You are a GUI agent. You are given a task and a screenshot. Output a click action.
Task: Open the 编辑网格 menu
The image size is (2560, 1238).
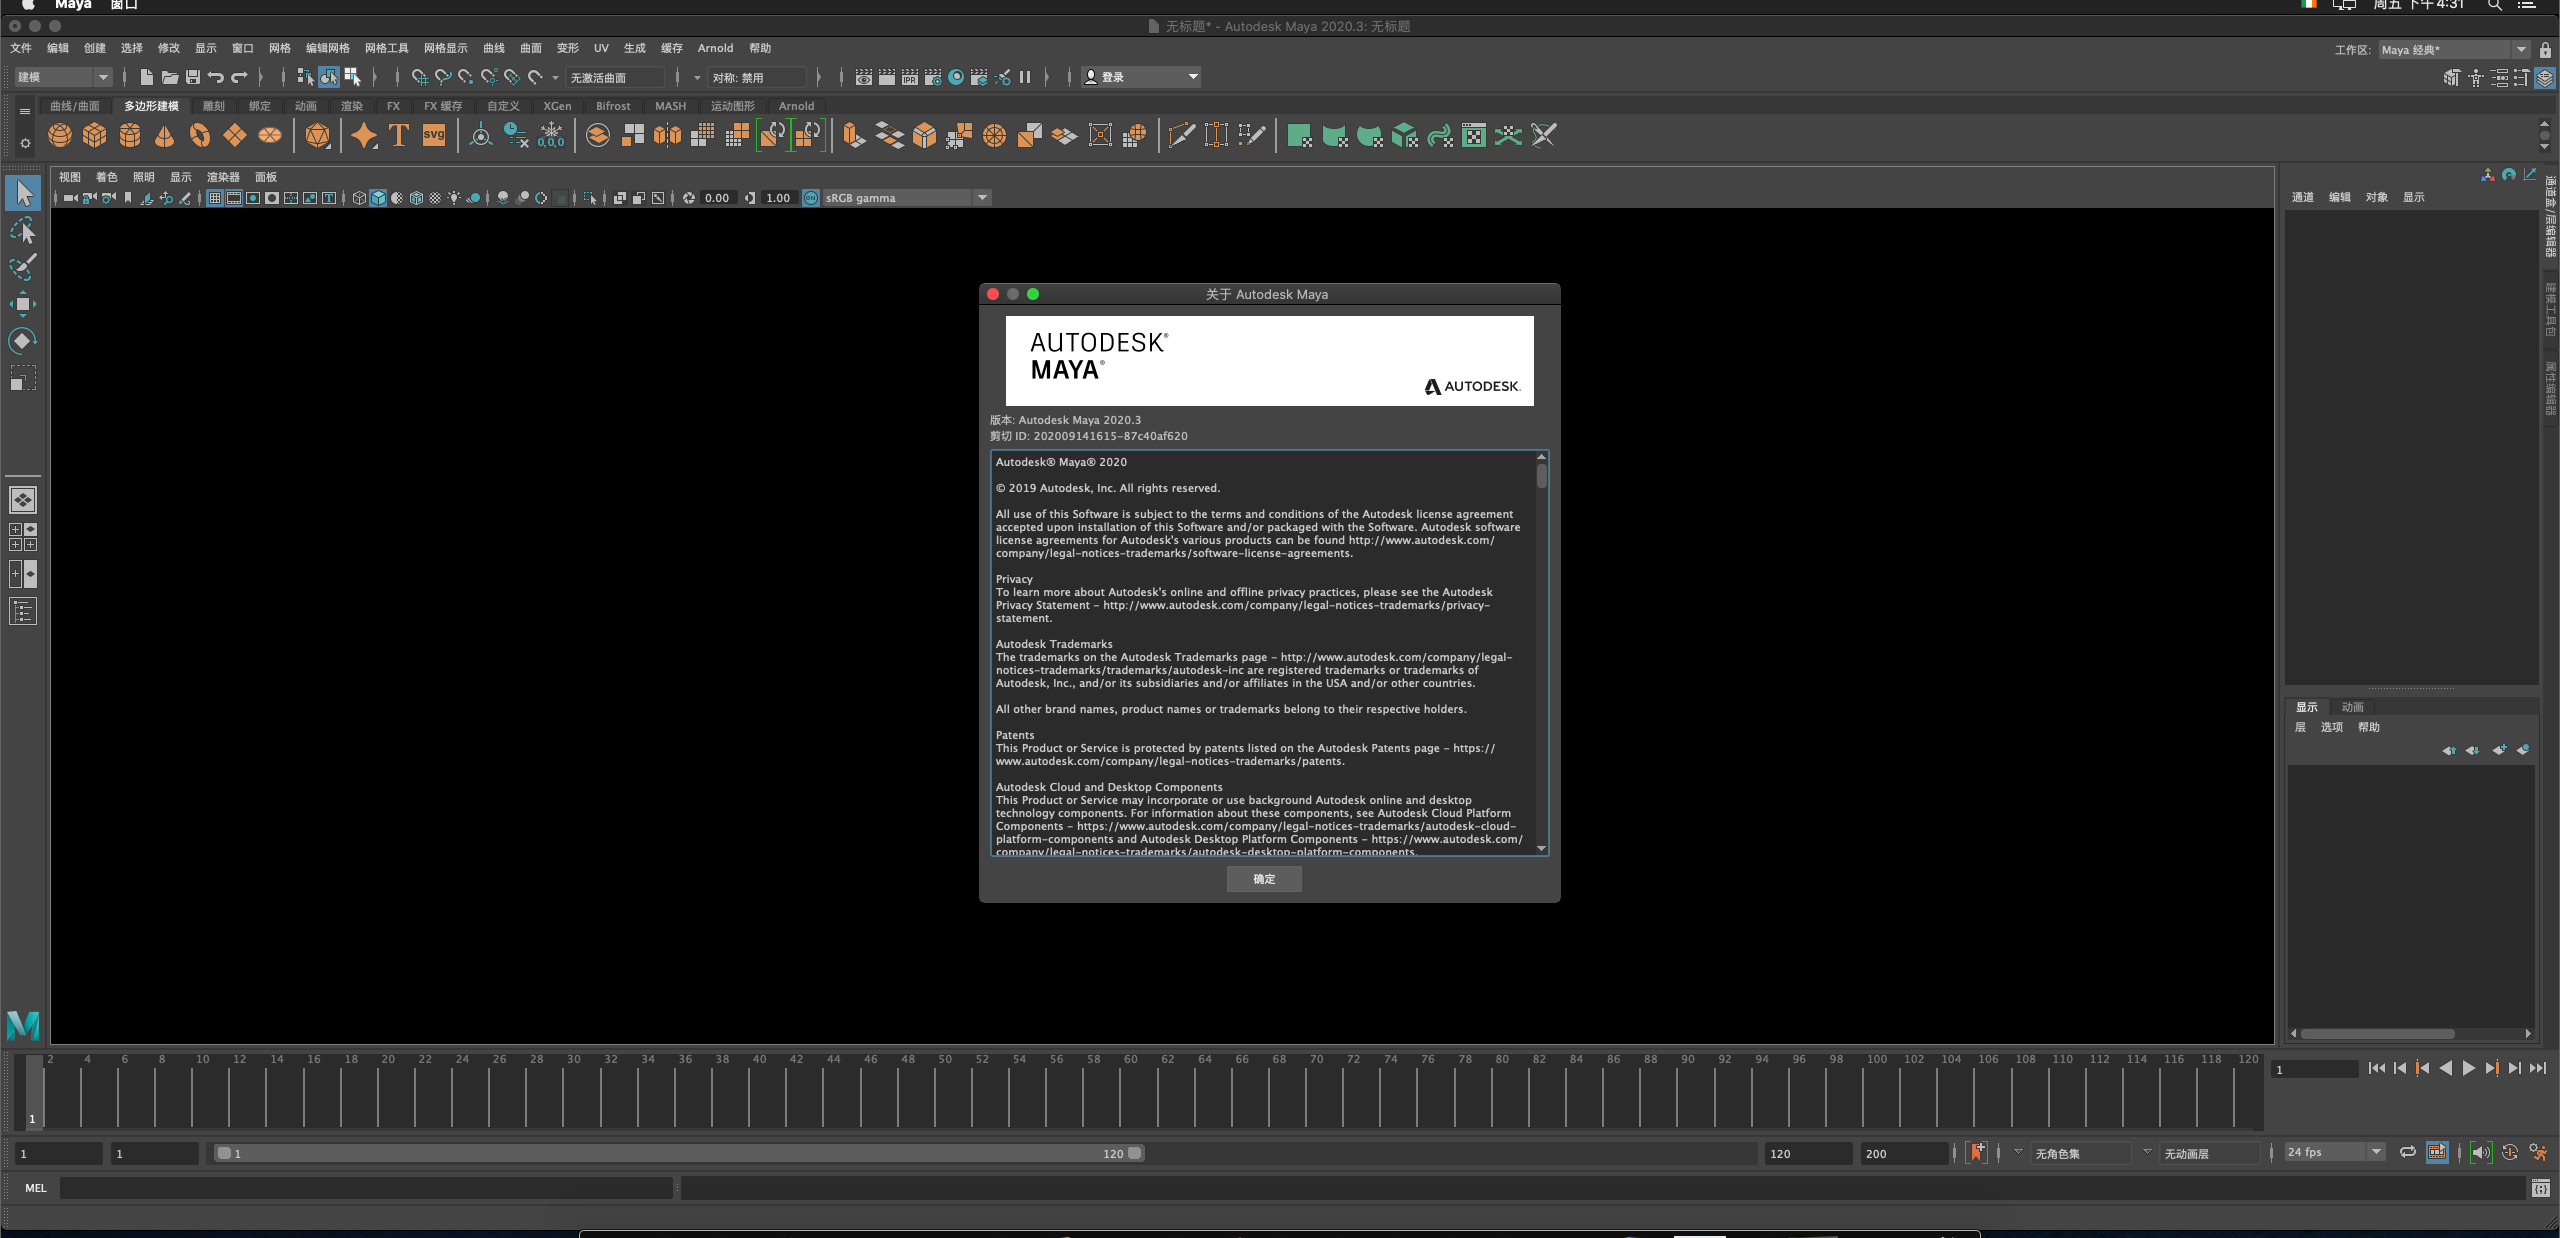click(x=328, y=48)
